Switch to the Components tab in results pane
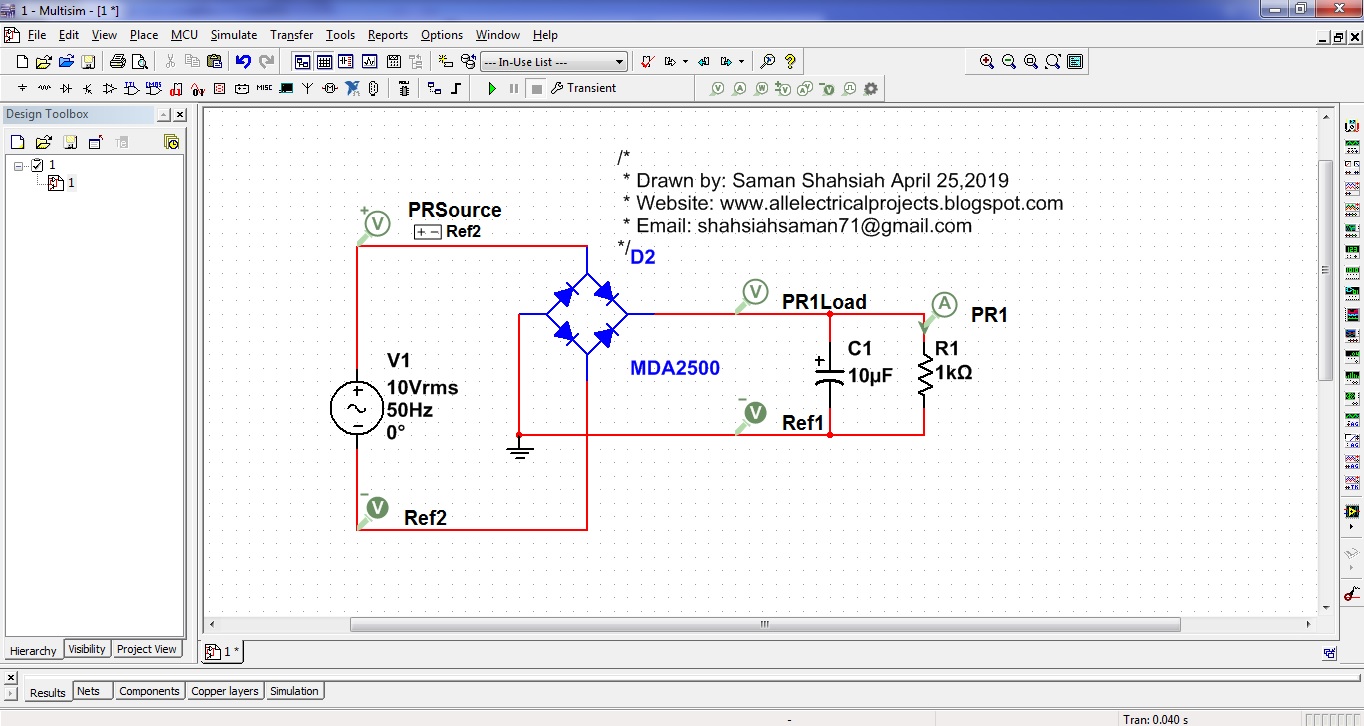The height and width of the screenshot is (726, 1364). point(149,690)
